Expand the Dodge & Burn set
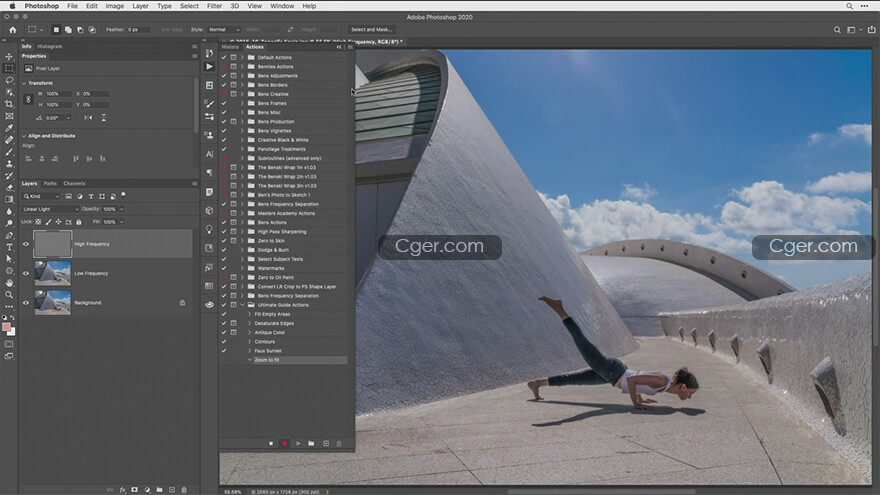Image resolution: width=880 pixels, height=495 pixels. [242, 250]
